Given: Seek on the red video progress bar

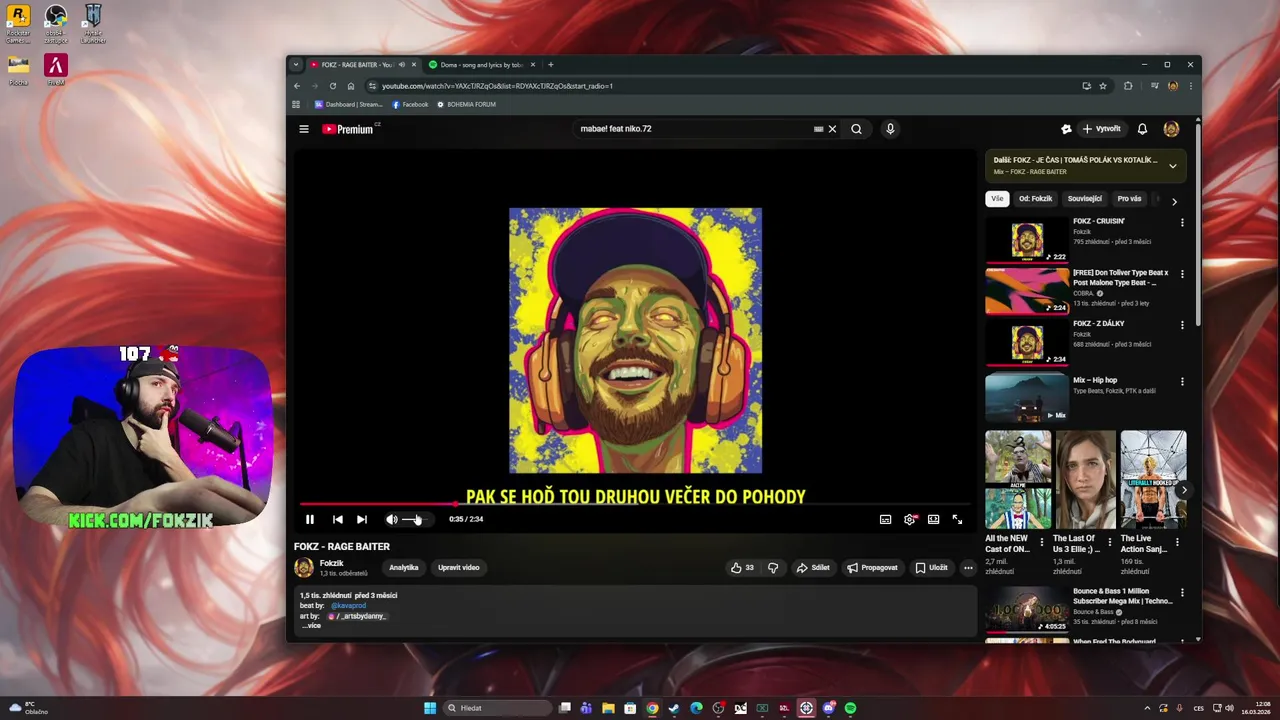Looking at the screenshot, I should coord(635,504).
